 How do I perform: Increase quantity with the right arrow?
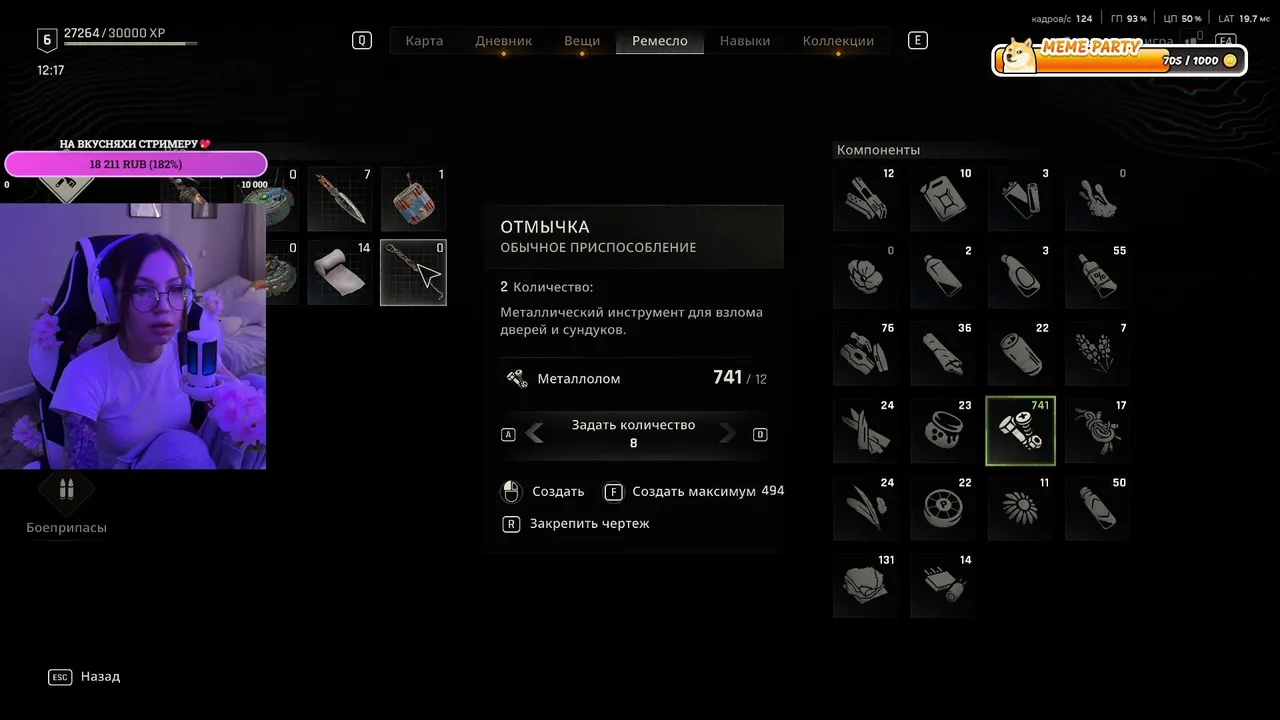[x=728, y=433]
